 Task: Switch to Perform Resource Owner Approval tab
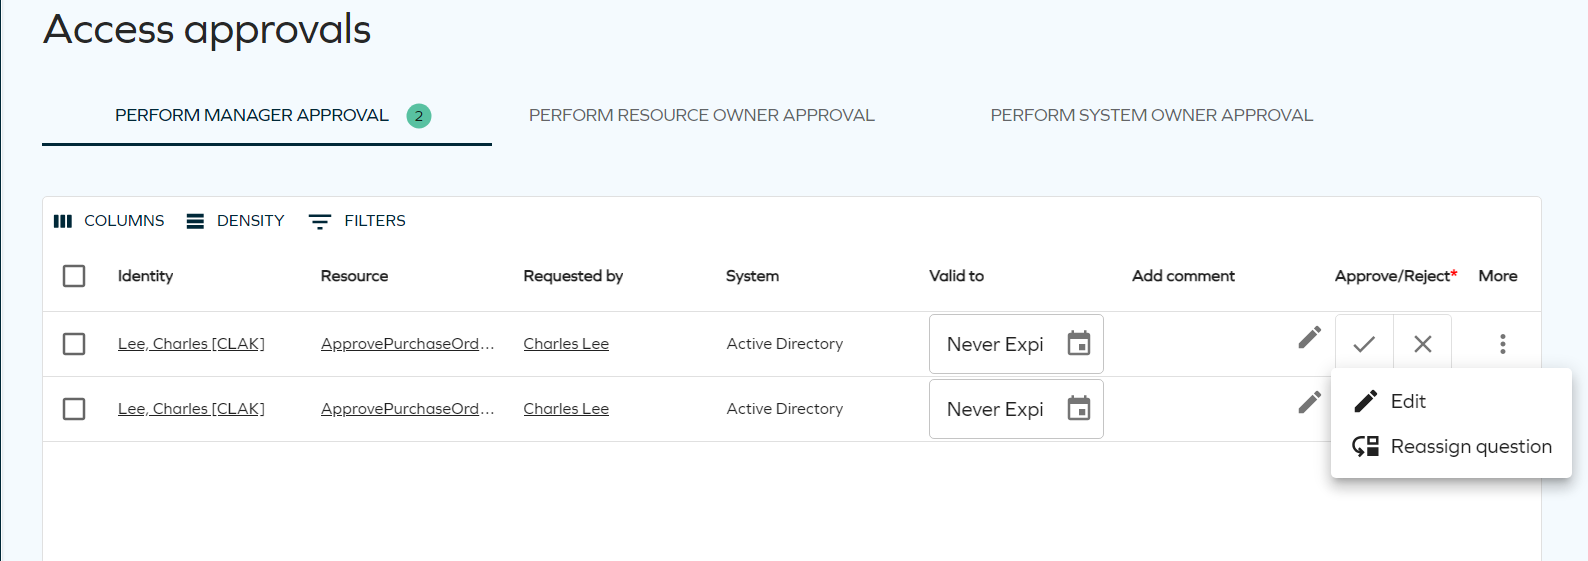point(702,115)
